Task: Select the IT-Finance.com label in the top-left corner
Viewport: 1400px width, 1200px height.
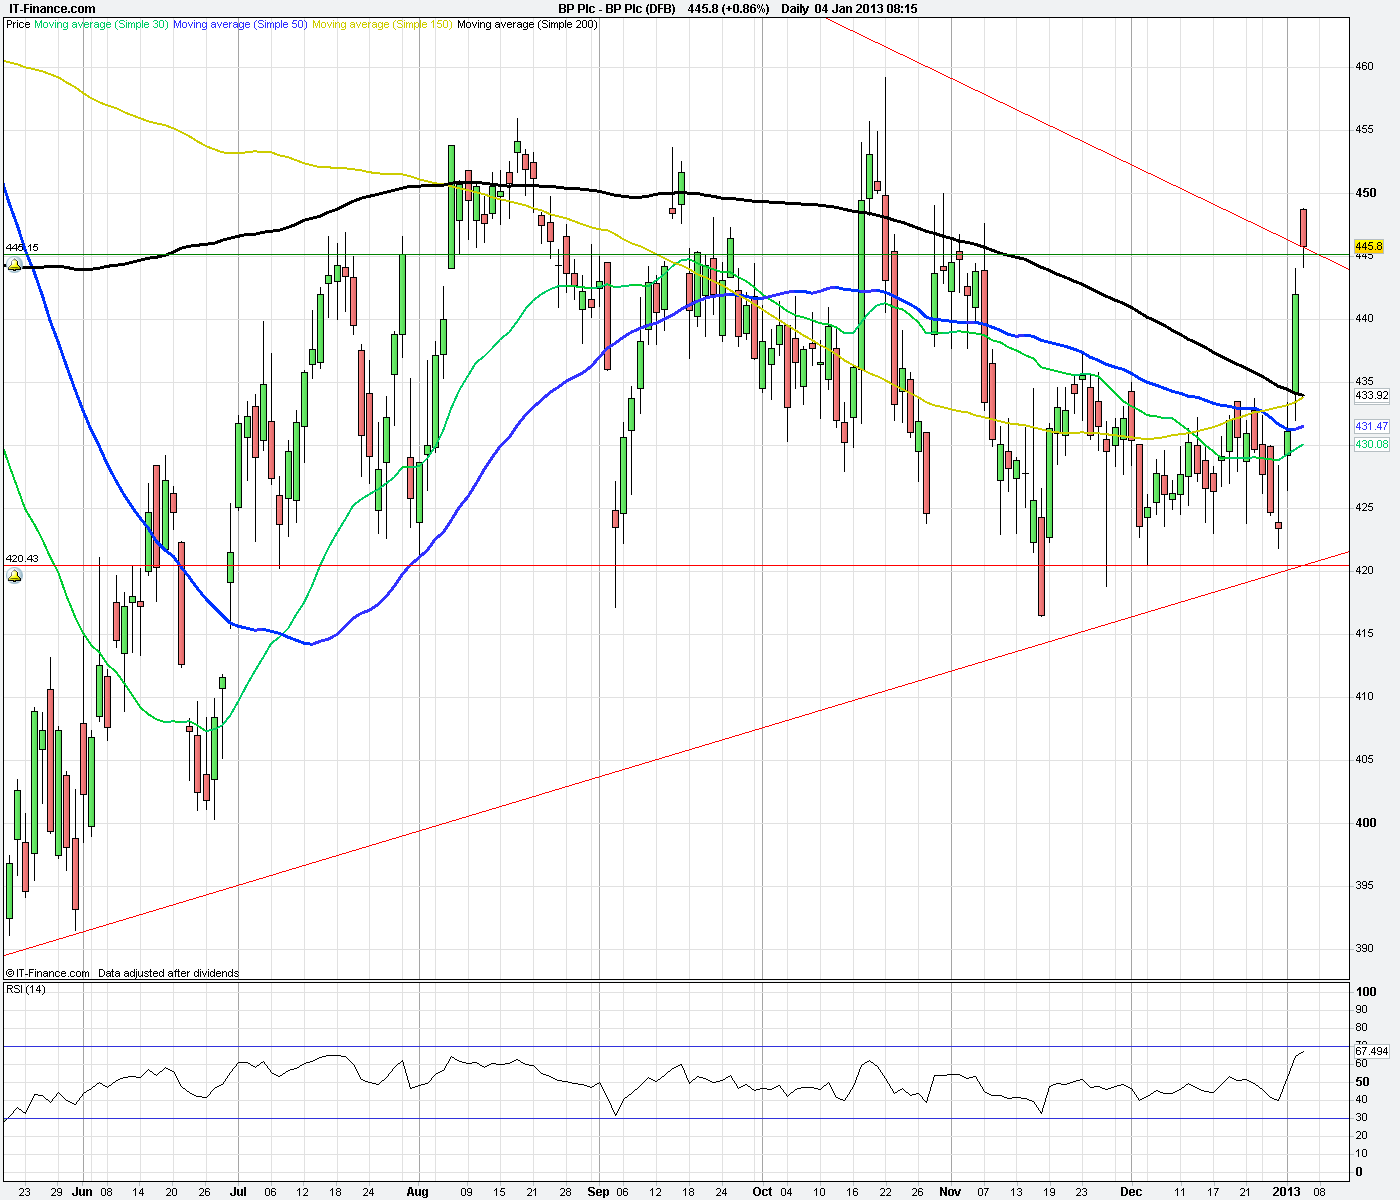Action: click(51, 9)
